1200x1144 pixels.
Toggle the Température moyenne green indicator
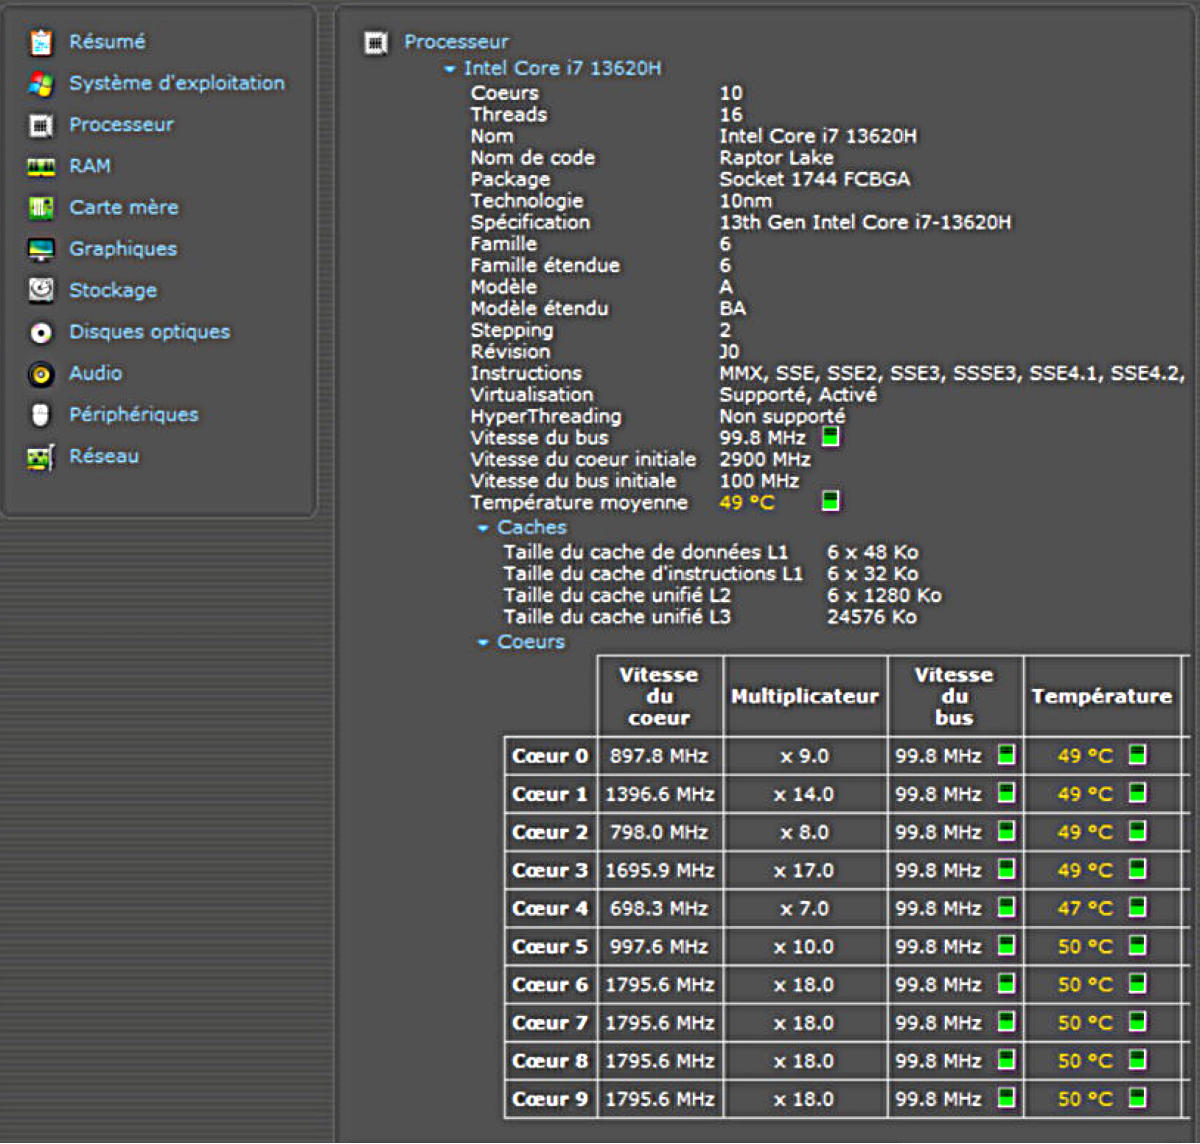830,501
